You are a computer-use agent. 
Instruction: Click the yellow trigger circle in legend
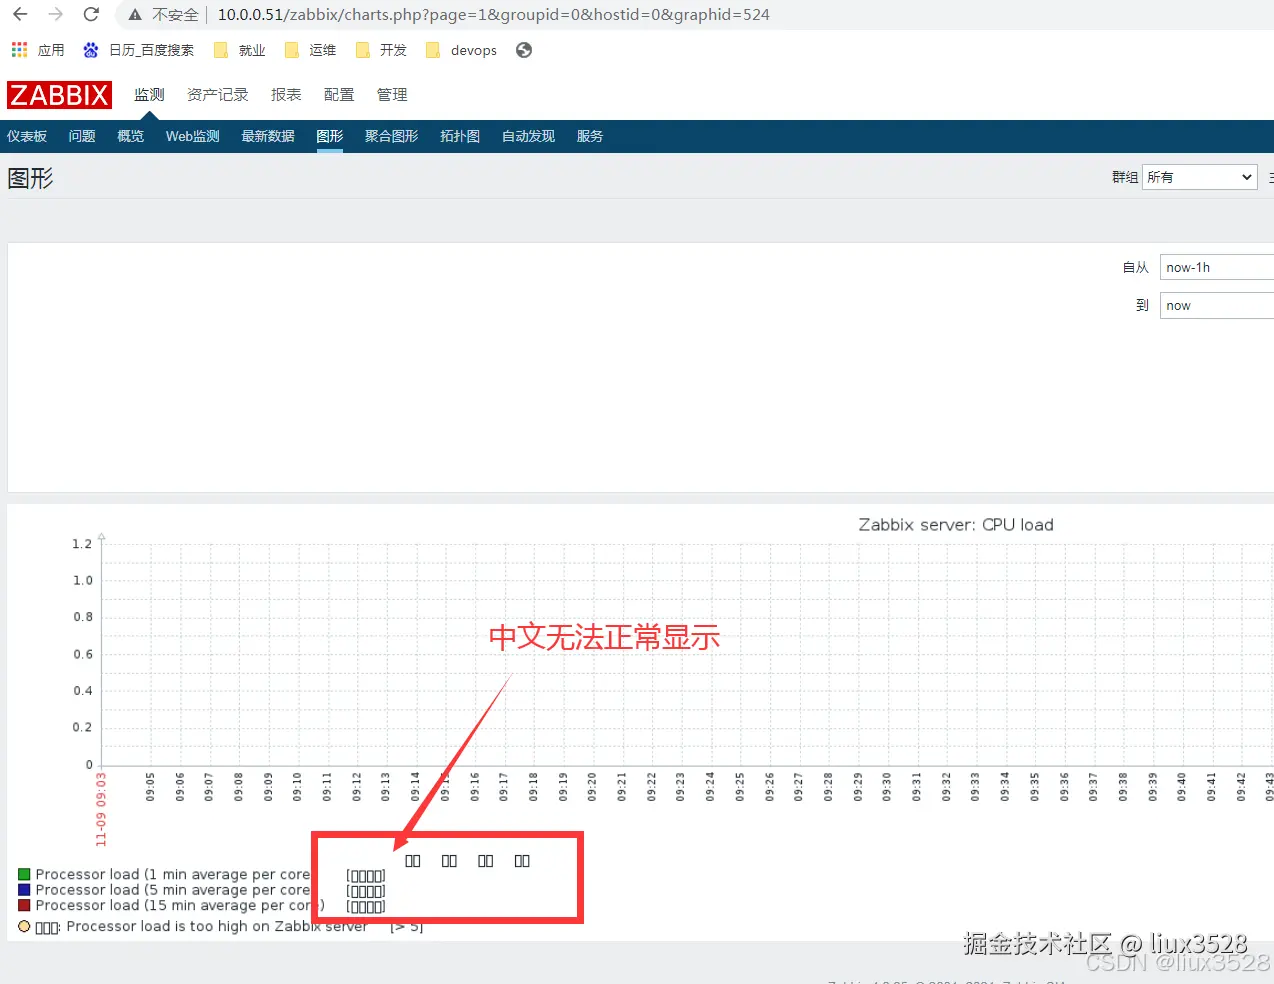24,927
